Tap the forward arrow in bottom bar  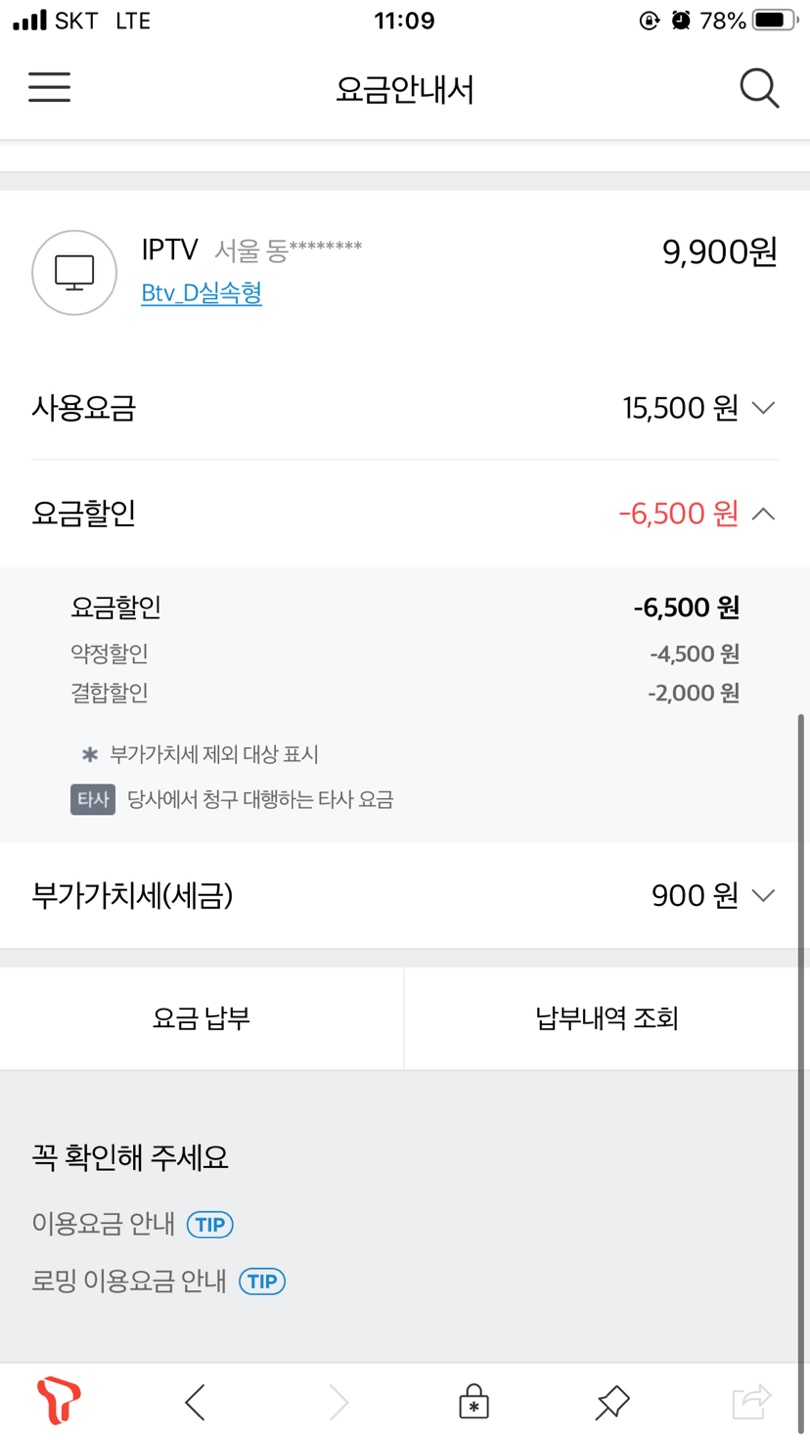click(x=339, y=1403)
